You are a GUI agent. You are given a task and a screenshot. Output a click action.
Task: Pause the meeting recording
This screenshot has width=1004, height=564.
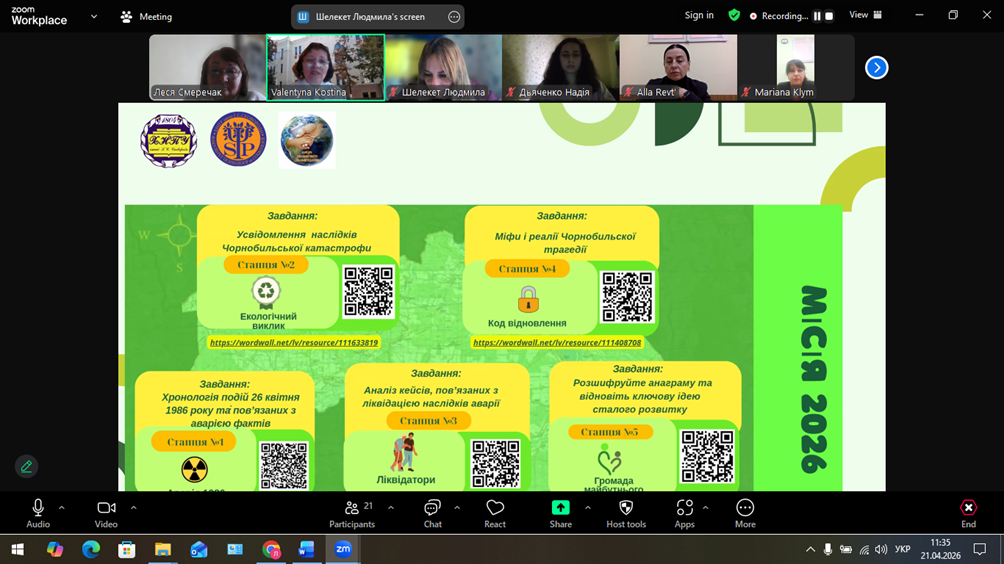[x=817, y=16]
